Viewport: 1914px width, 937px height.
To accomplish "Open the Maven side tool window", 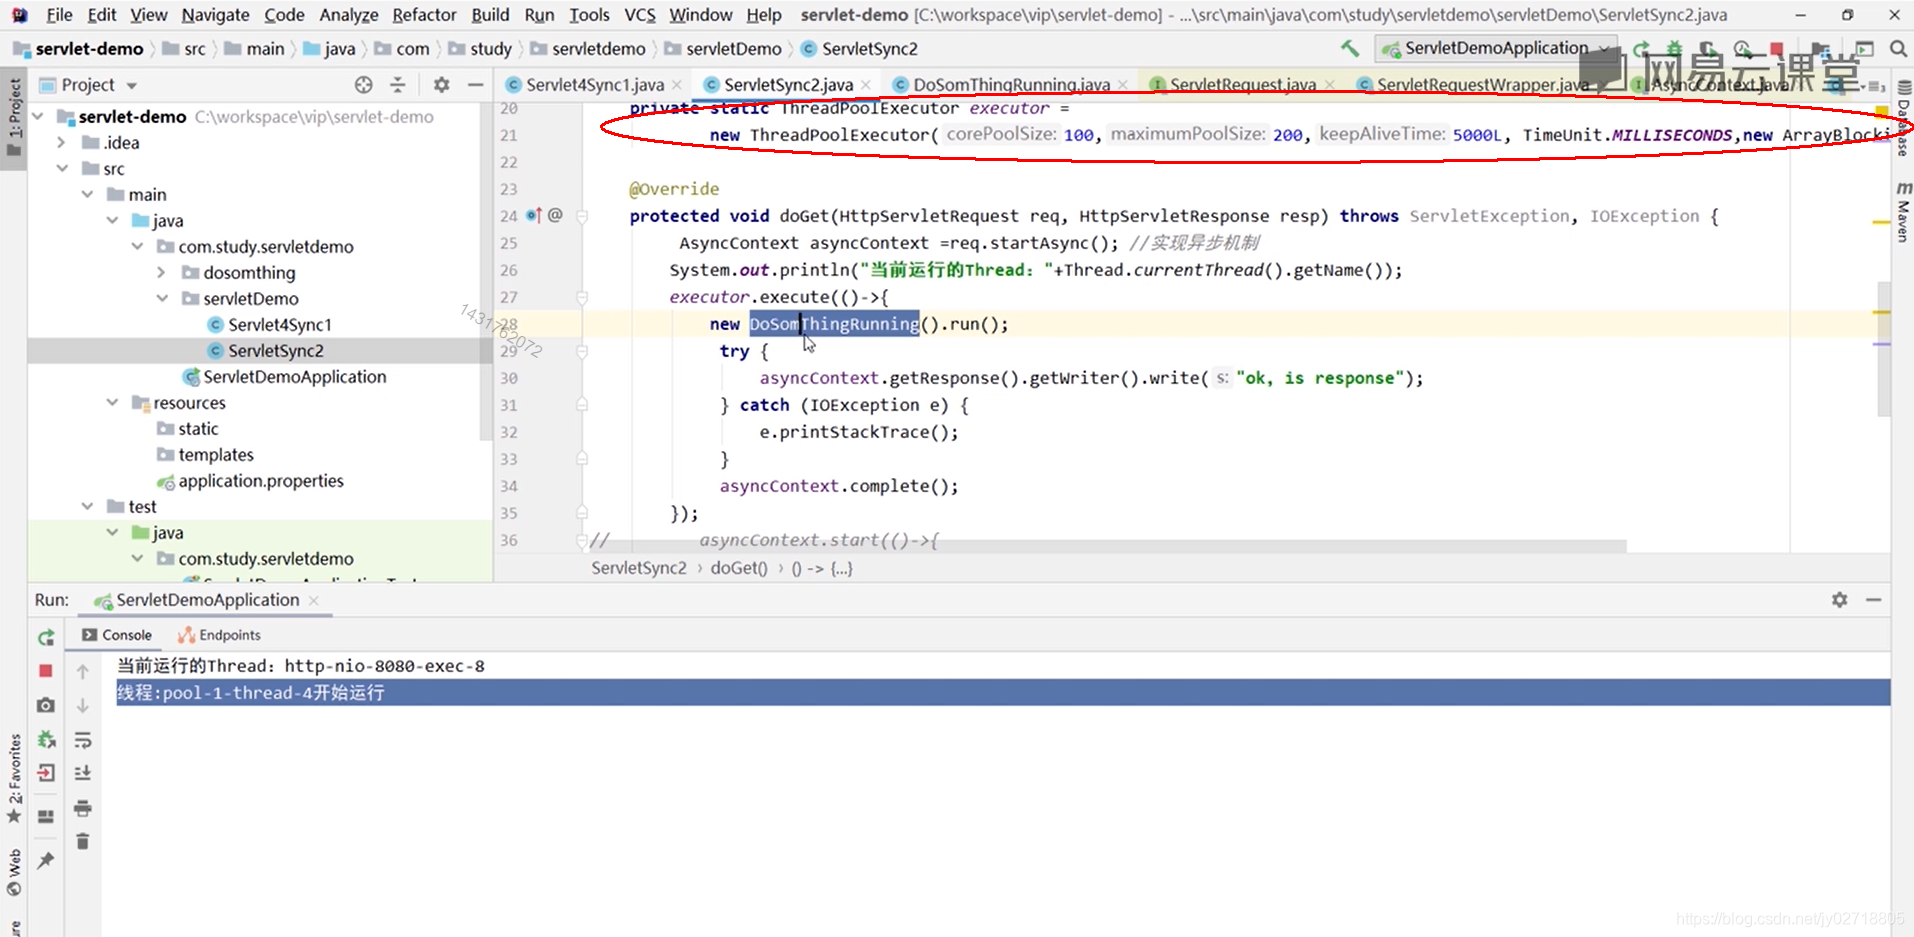I will (x=1903, y=212).
